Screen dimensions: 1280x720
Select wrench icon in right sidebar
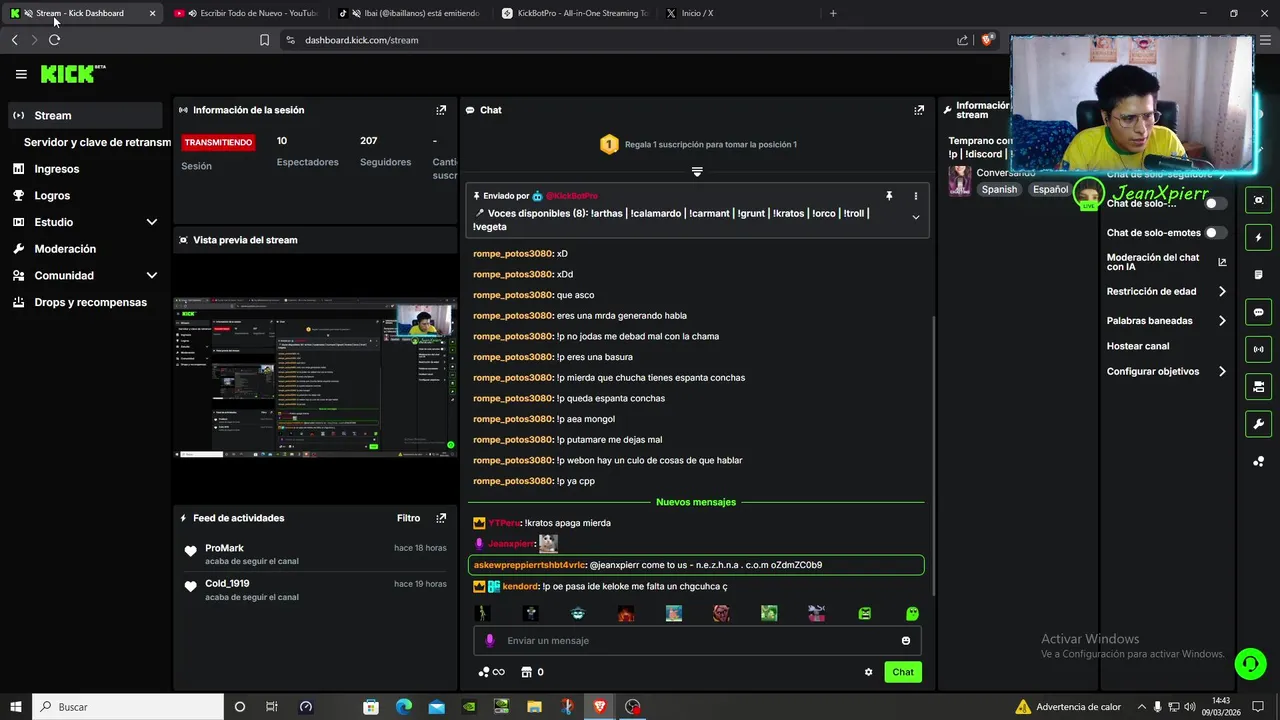coord(1259,424)
